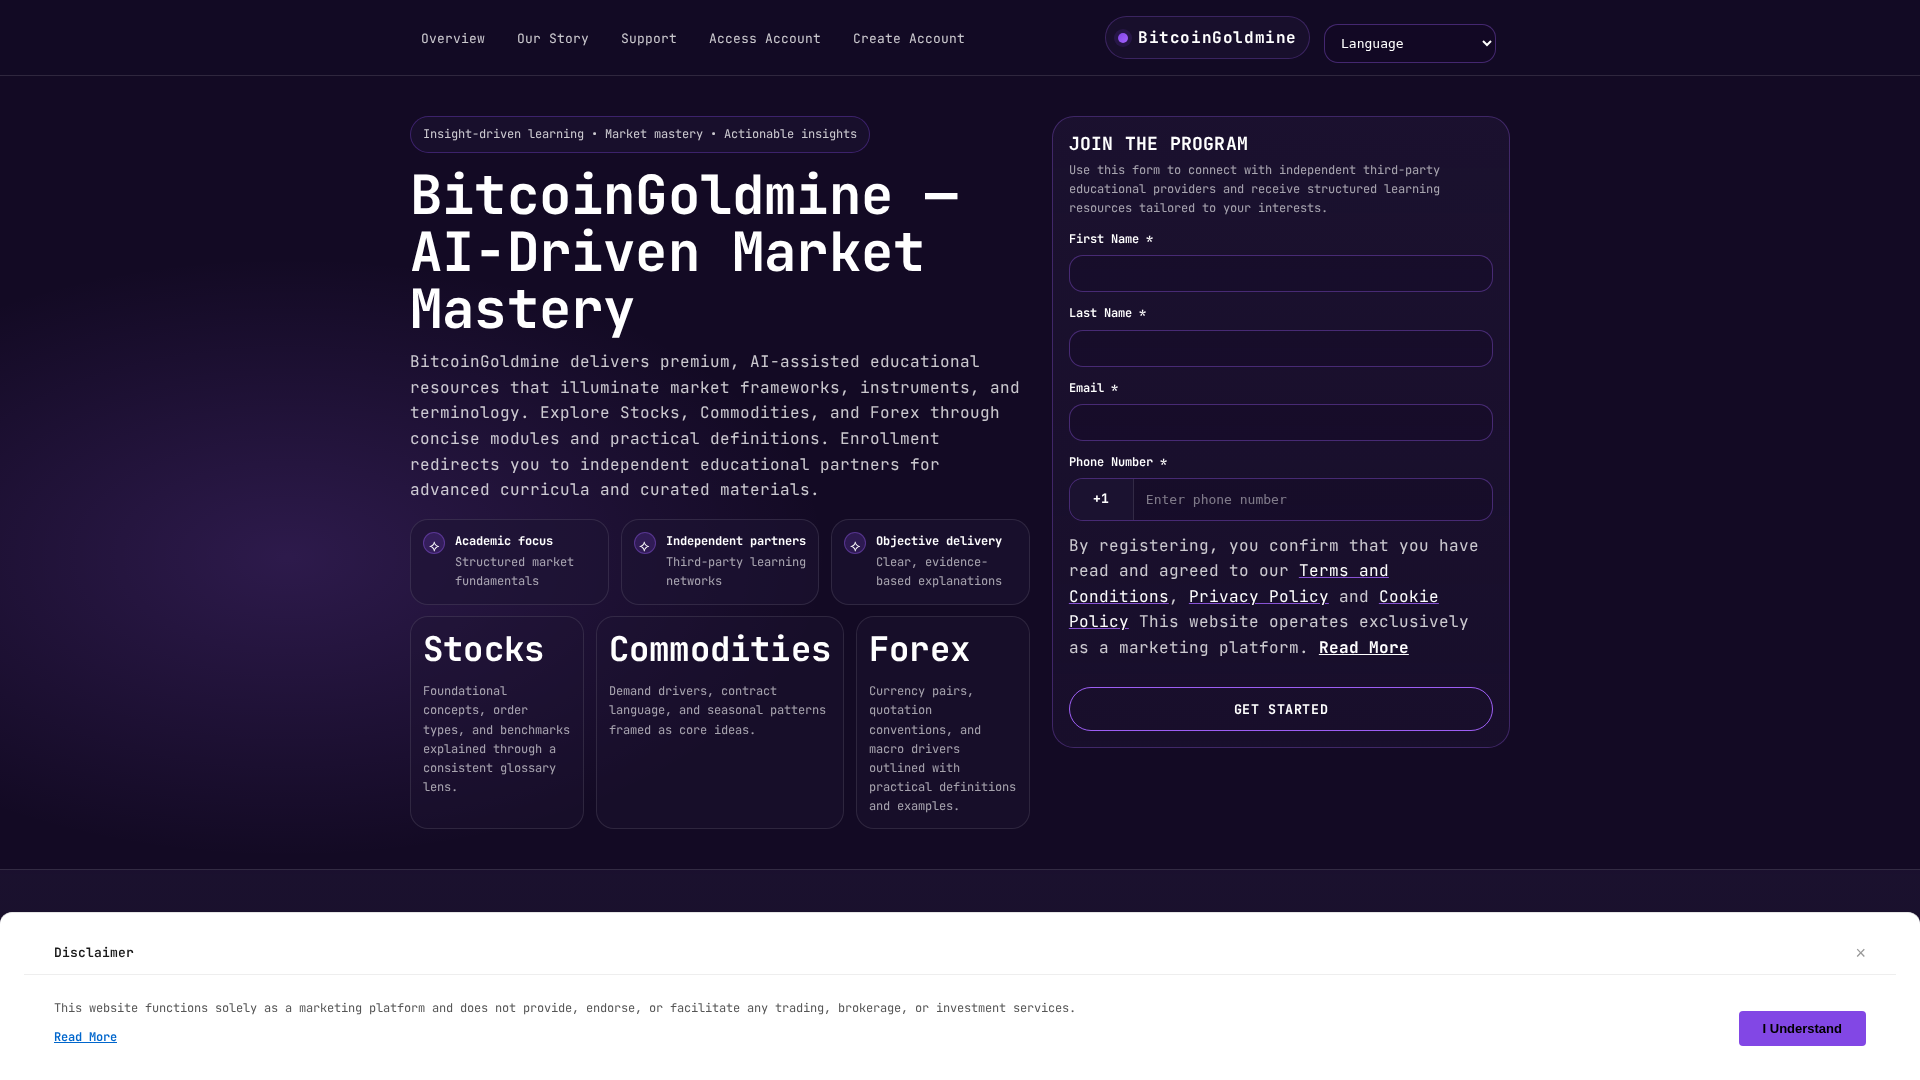Click the Academic focus sparkle icon
Image resolution: width=1920 pixels, height=1080 pixels.
coord(434,544)
